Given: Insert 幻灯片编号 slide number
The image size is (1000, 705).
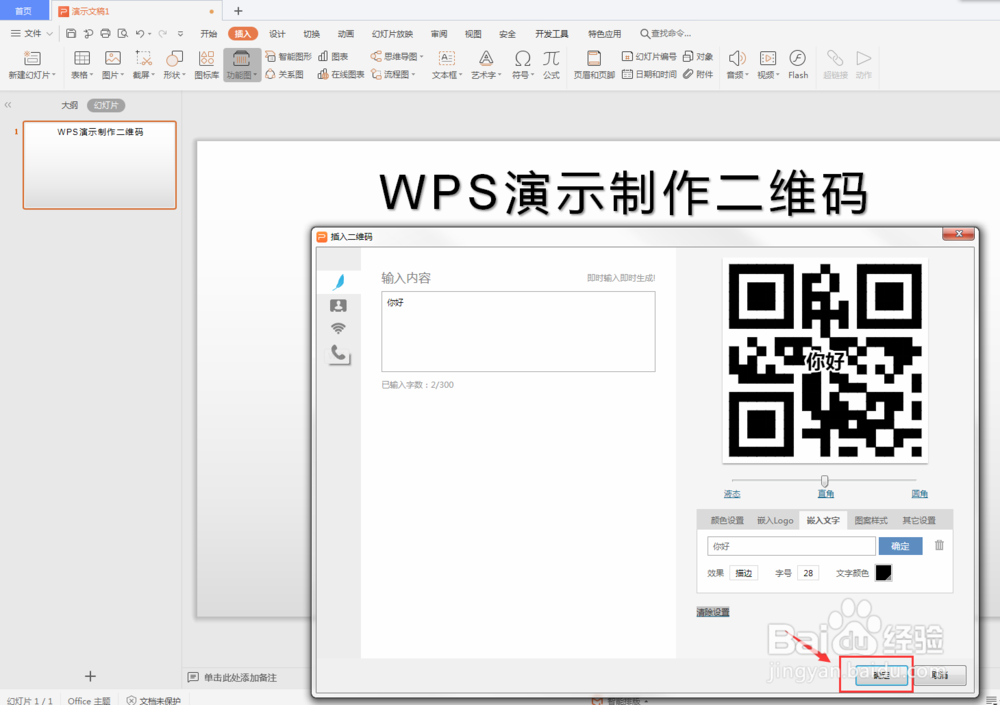Looking at the screenshot, I should 652,57.
